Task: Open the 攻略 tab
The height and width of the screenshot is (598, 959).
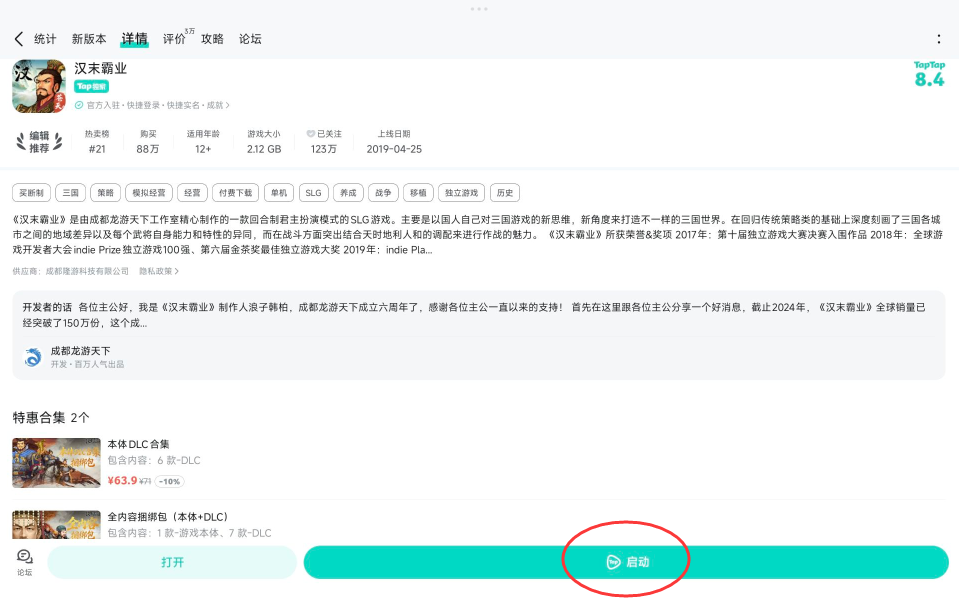Action: 212,39
